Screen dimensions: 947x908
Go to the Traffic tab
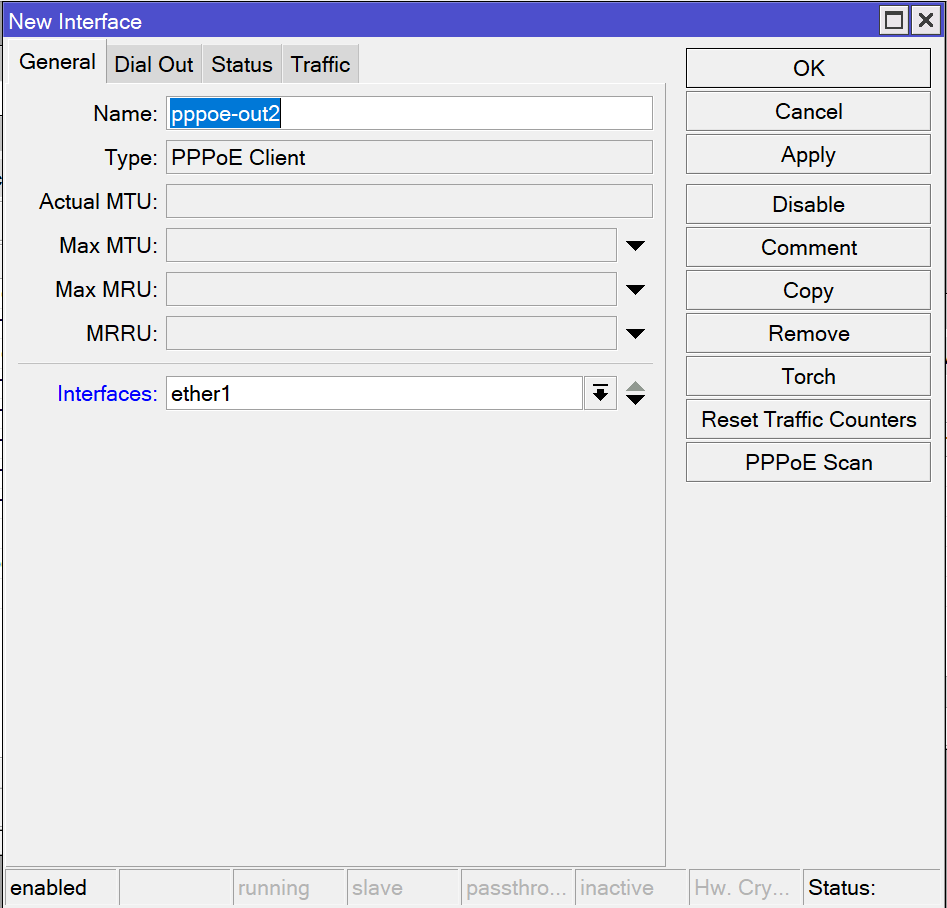[x=320, y=65]
